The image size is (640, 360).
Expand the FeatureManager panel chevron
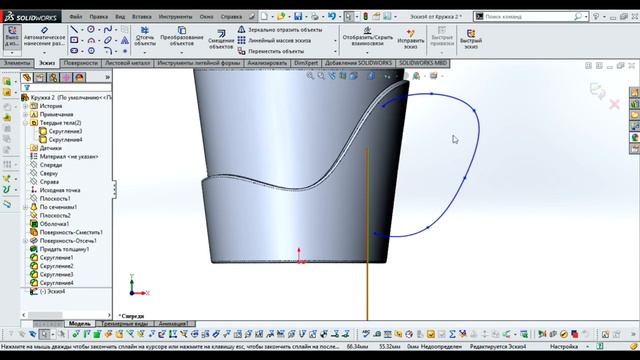(107, 78)
